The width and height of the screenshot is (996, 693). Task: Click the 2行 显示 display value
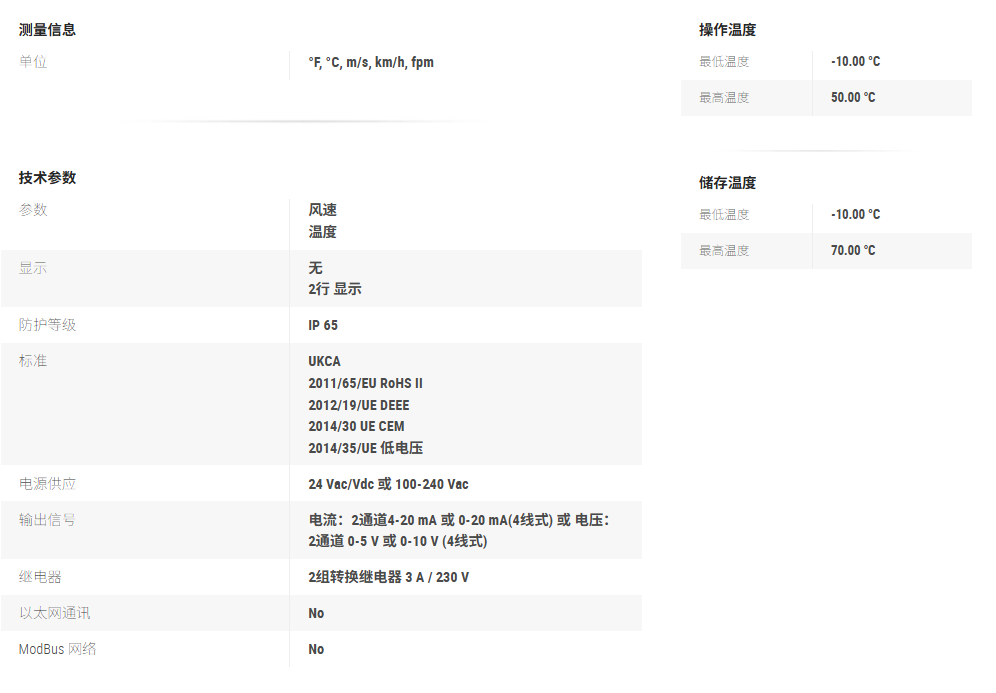point(334,289)
